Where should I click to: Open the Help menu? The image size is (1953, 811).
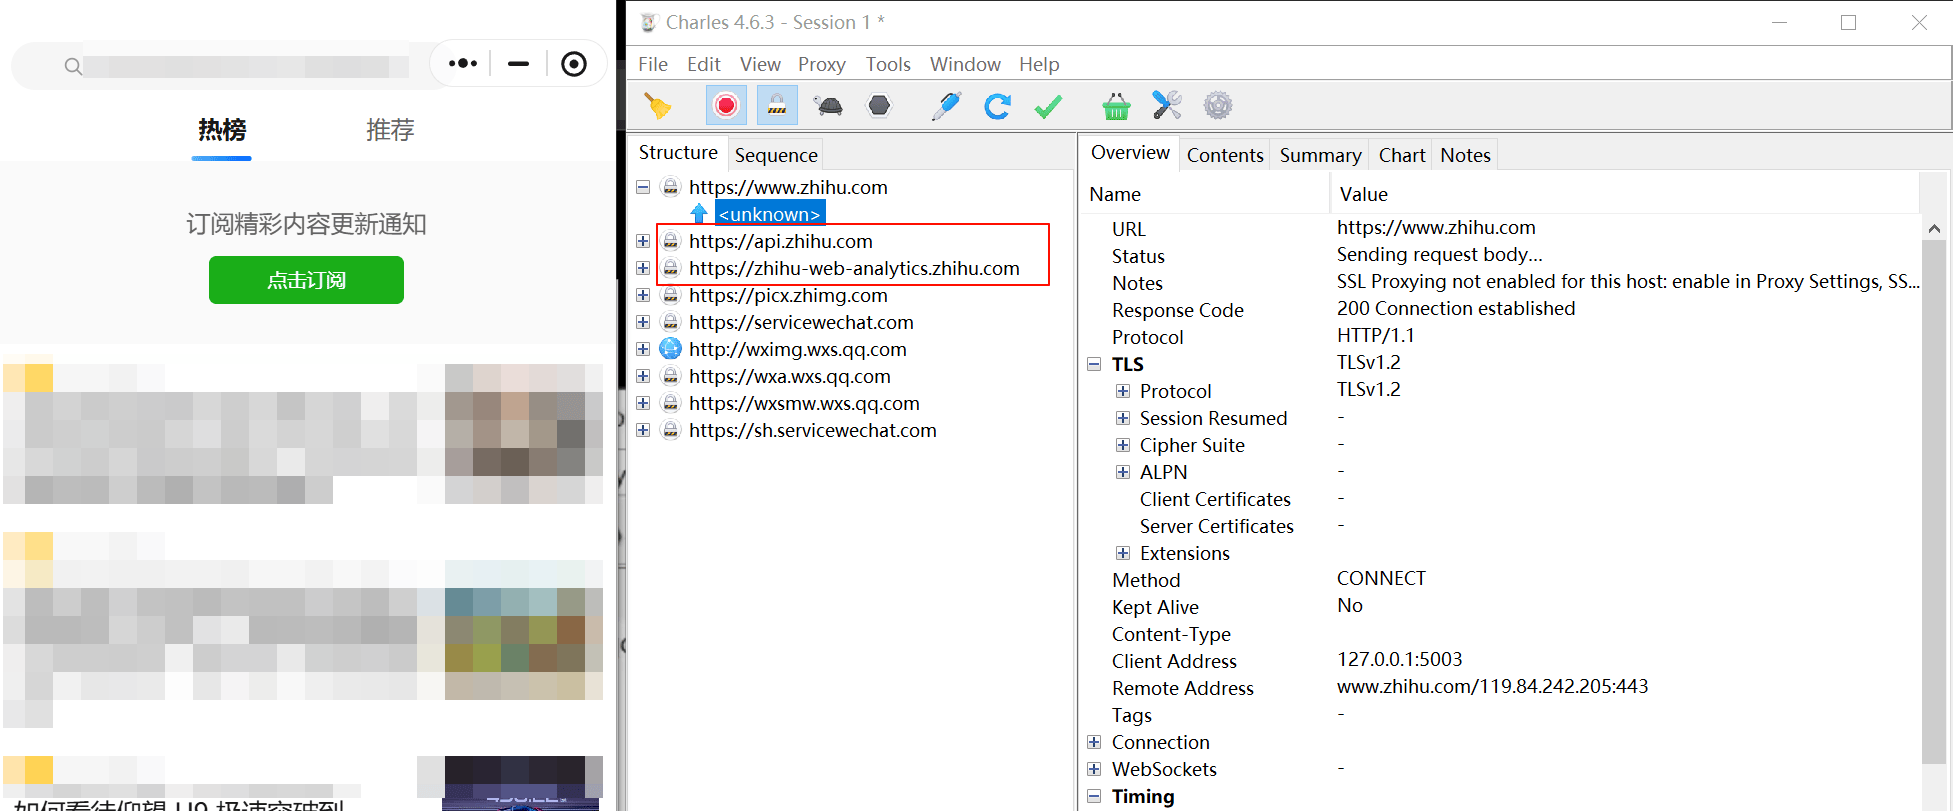pos(1039,64)
